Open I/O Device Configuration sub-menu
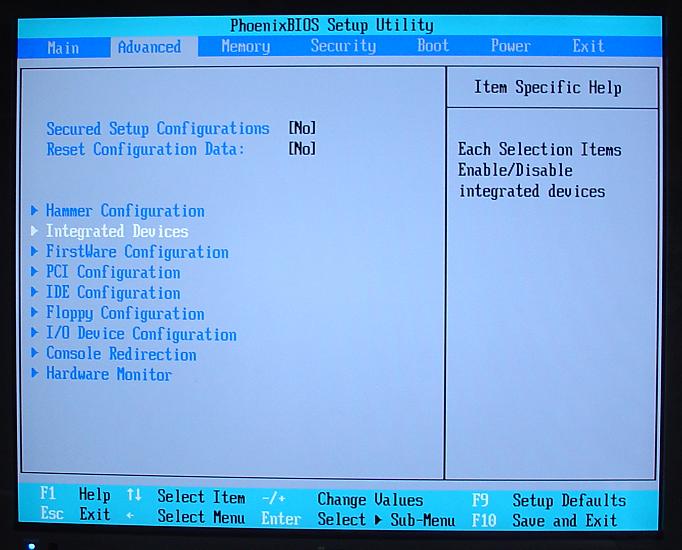This screenshot has height=550, width=682. click(x=141, y=334)
